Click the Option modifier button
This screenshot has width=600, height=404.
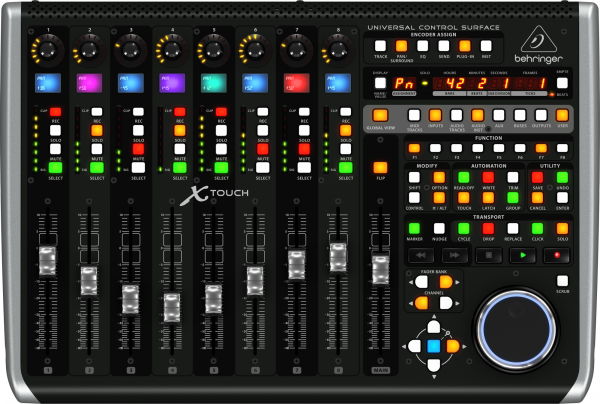click(439, 177)
